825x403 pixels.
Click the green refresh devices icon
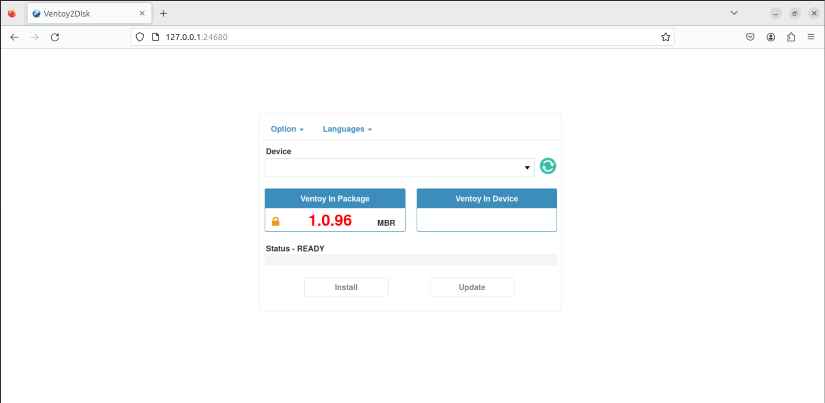click(x=548, y=166)
